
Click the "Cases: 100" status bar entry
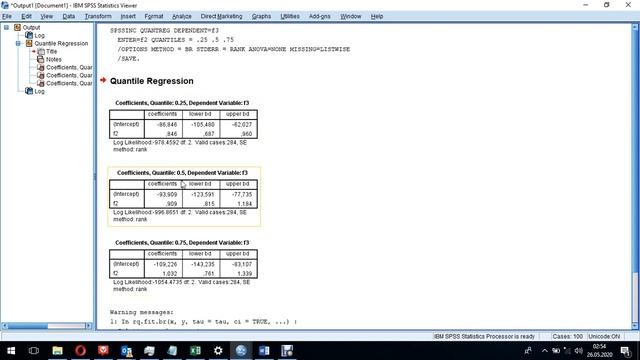[x=567, y=336]
